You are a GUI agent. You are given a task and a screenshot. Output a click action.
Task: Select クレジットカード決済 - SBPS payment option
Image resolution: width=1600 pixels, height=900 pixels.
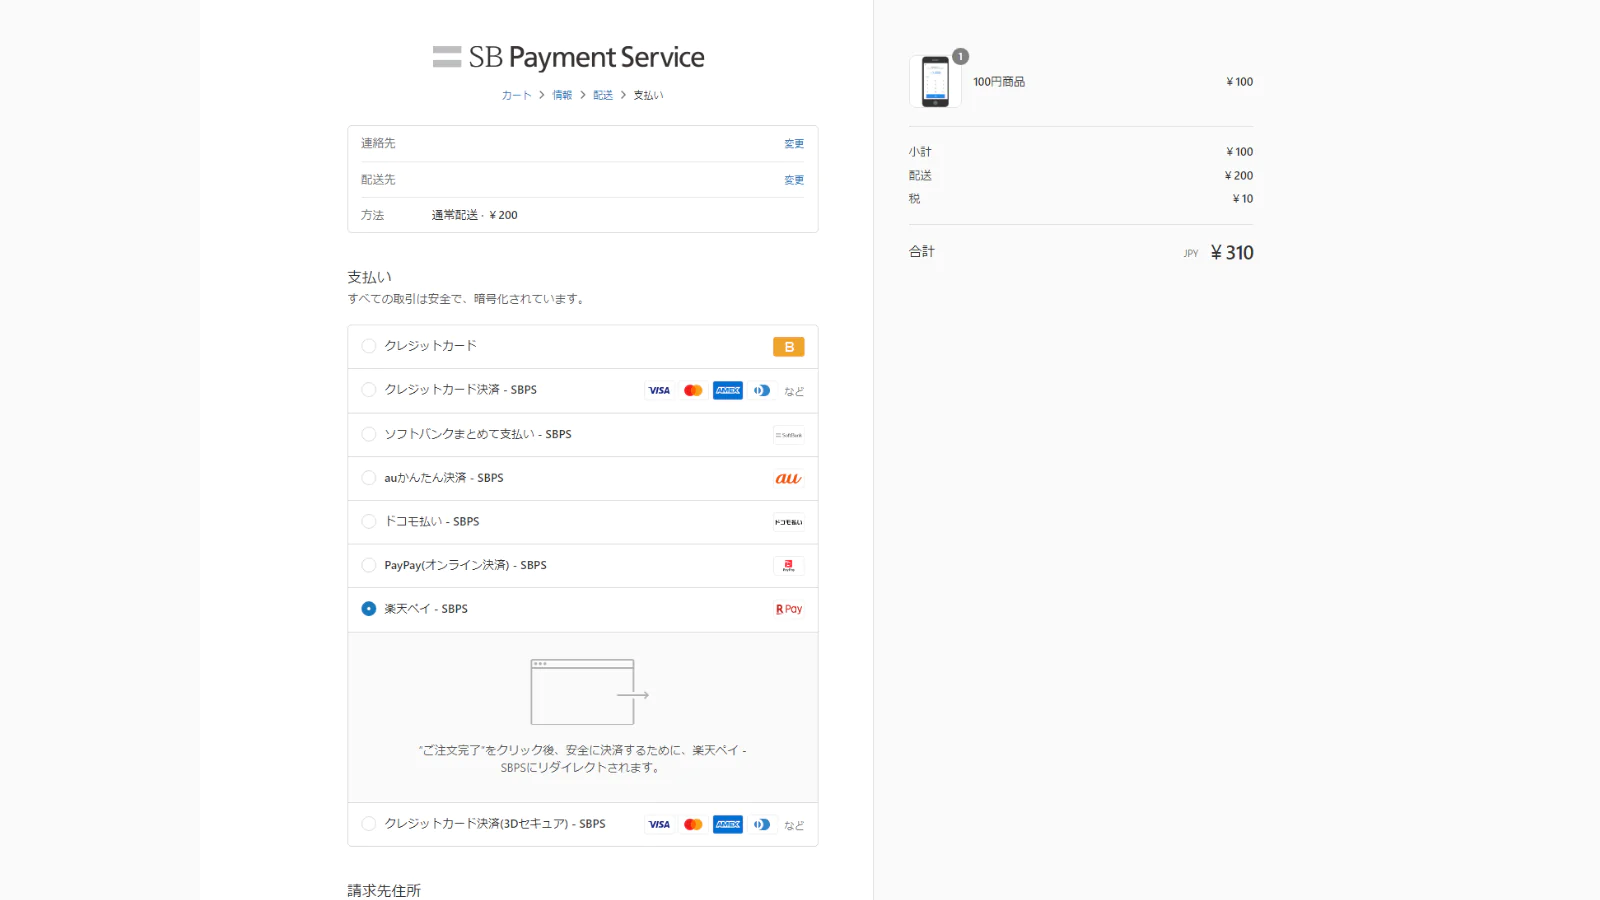click(x=369, y=390)
